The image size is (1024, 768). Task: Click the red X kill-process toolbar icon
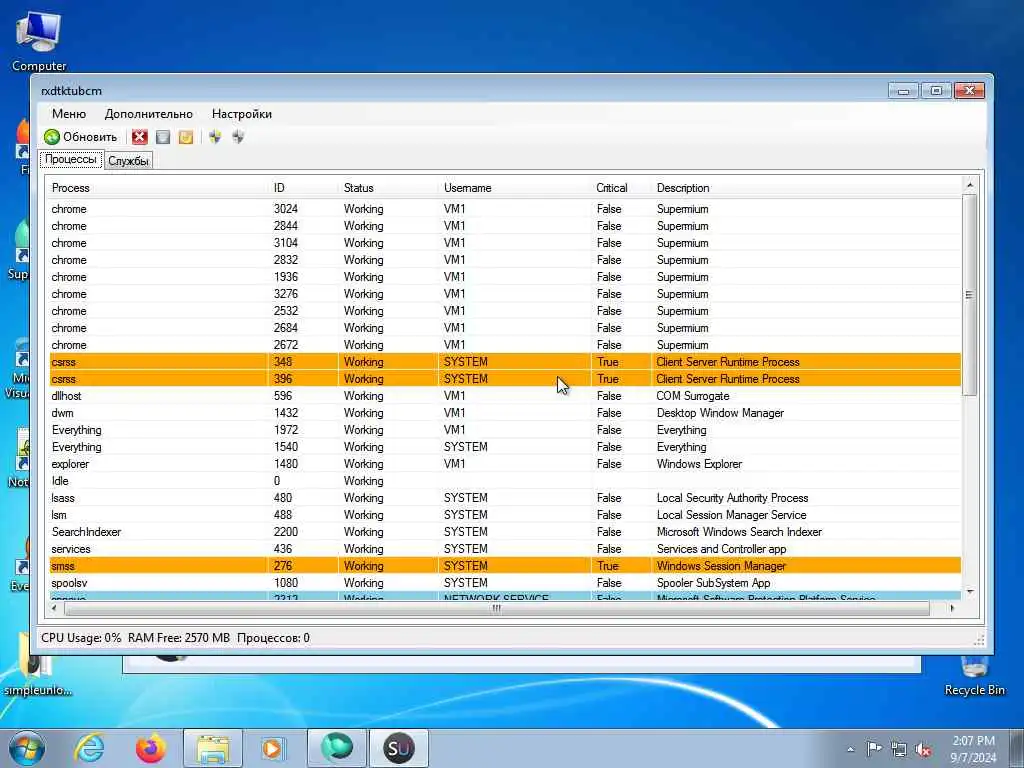[x=139, y=136]
